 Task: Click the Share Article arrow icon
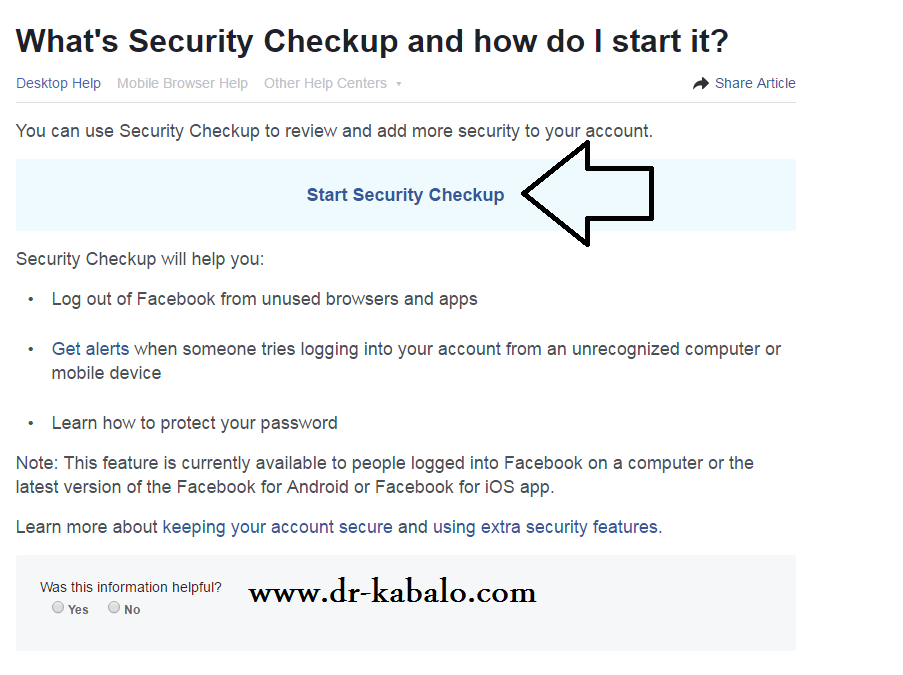pos(700,84)
